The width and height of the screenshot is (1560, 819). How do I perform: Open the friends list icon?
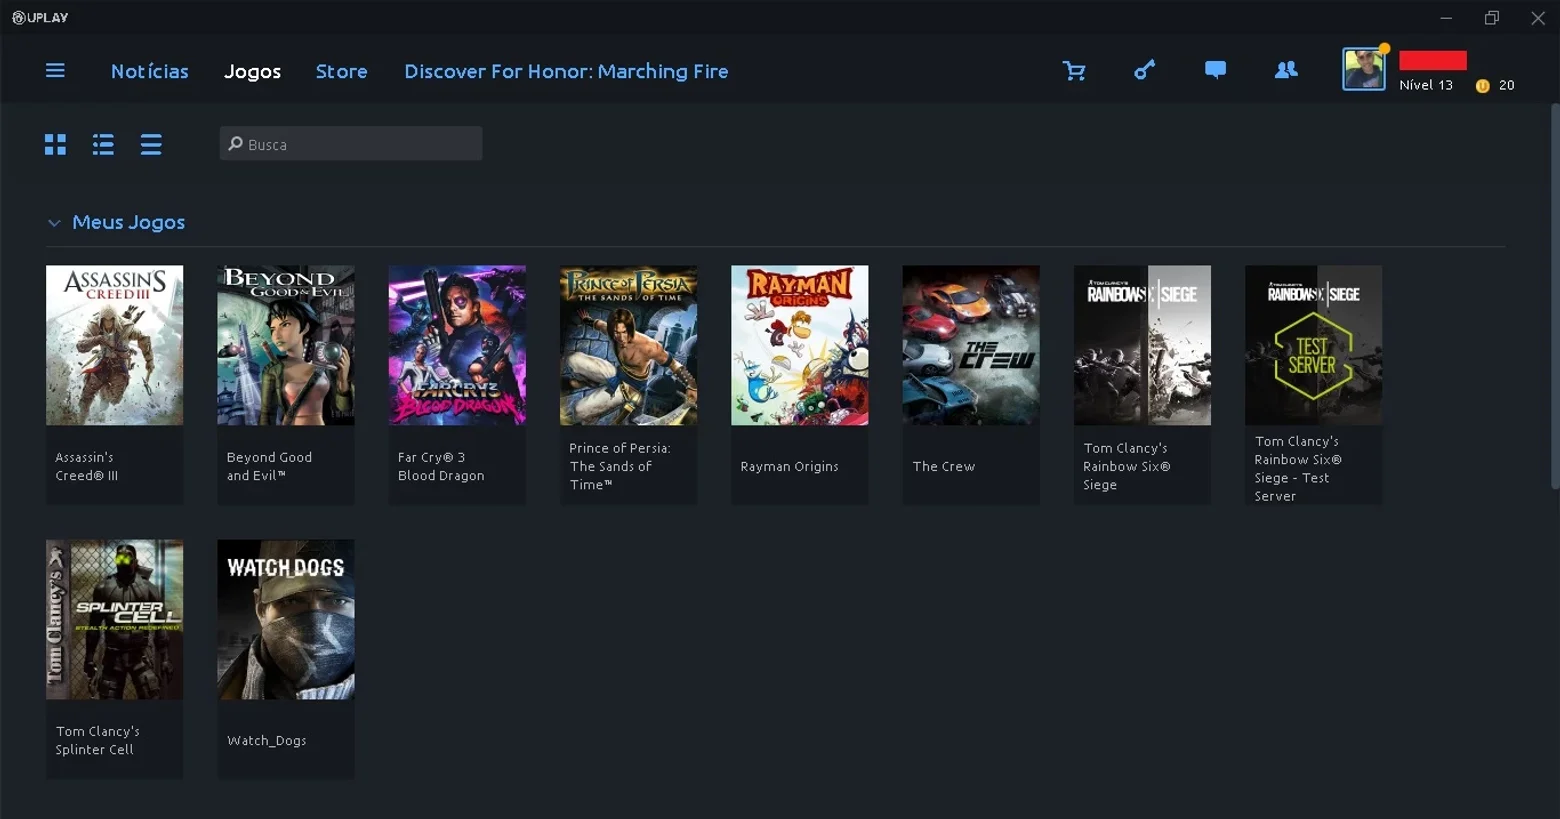[1286, 70]
